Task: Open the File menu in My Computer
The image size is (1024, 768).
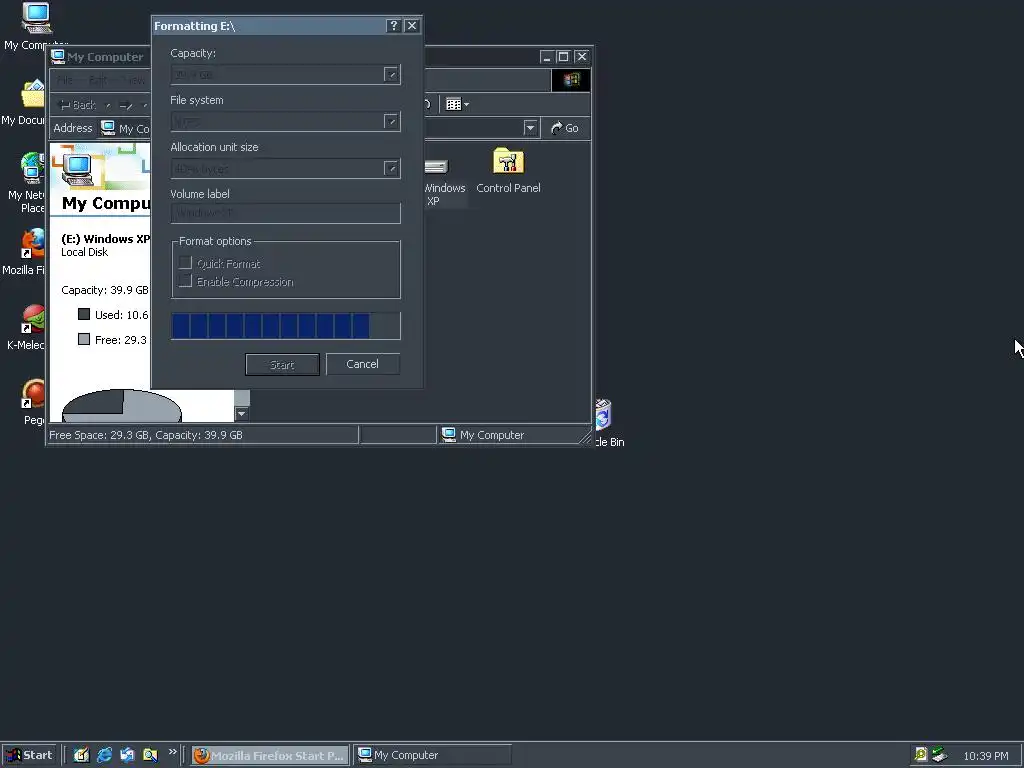Action: click(65, 80)
